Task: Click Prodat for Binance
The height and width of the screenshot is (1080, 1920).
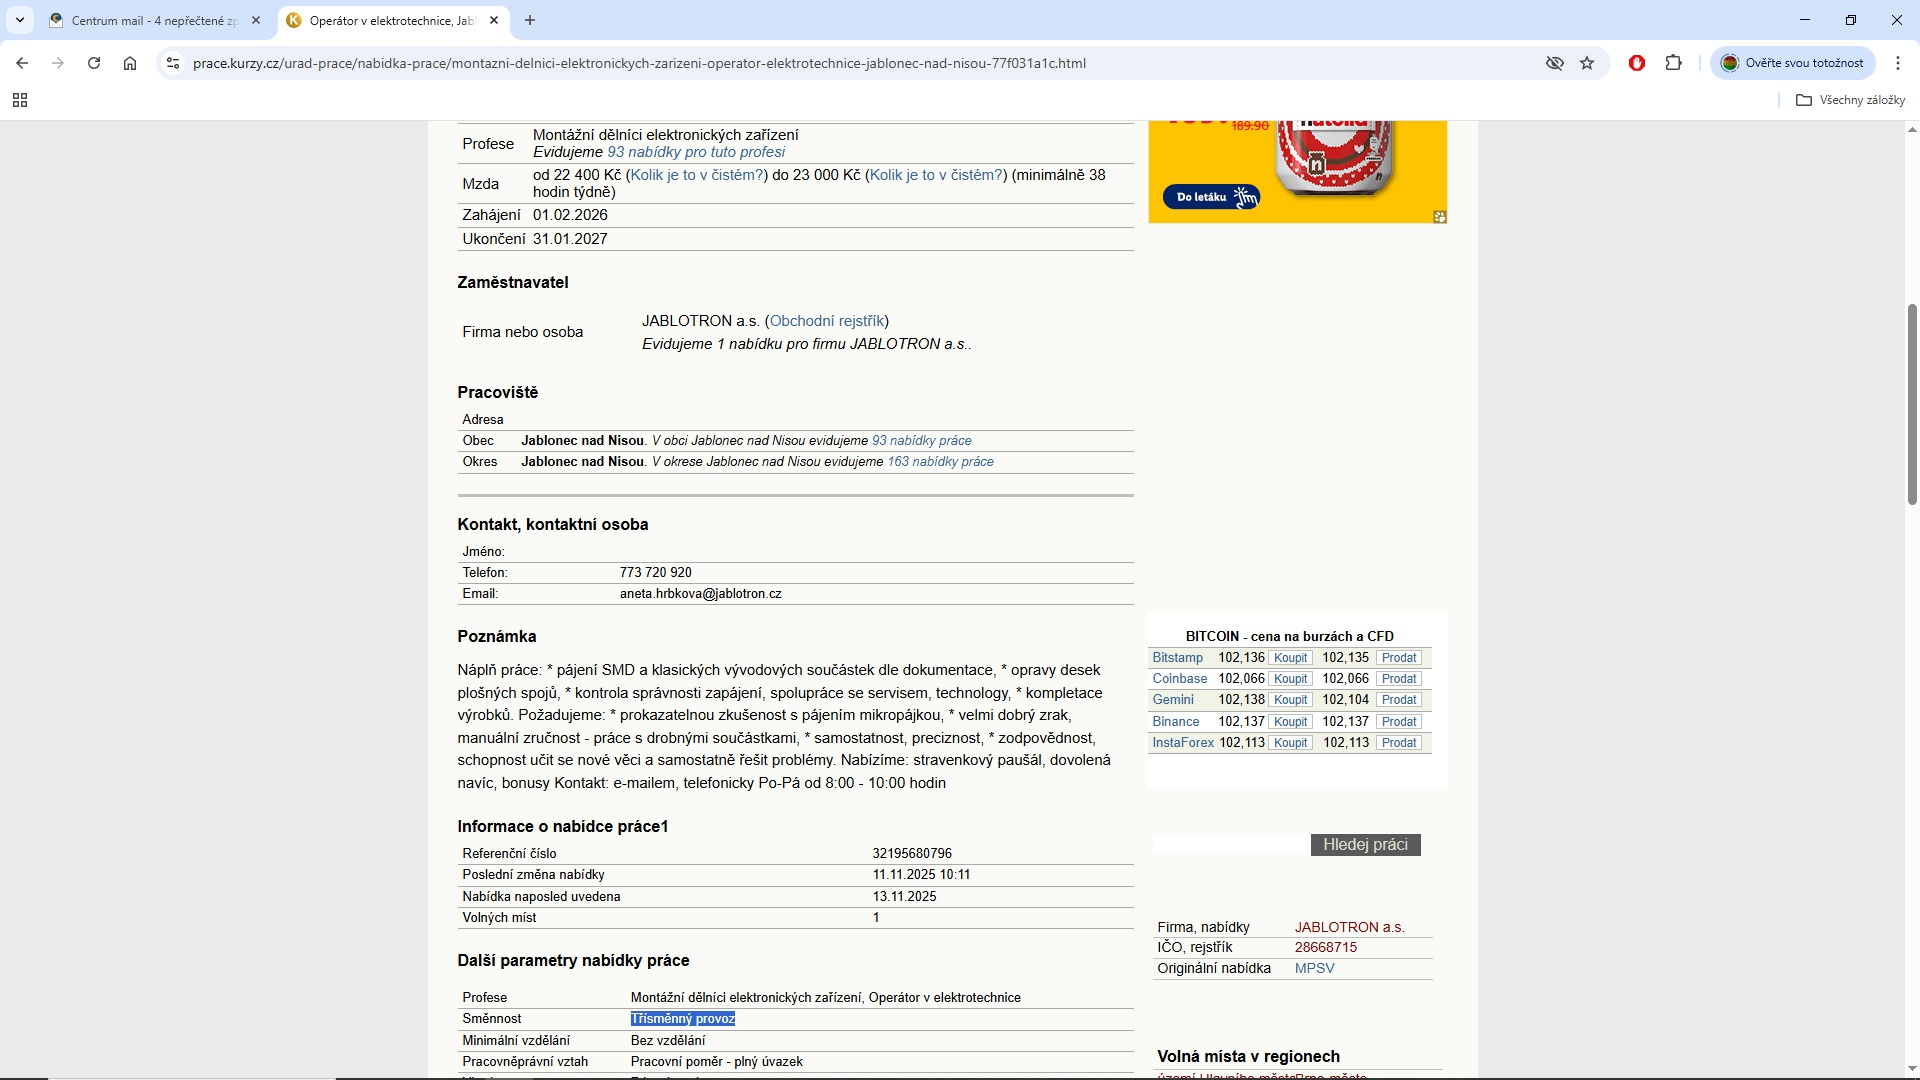Action: pyautogui.click(x=1399, y=722)
